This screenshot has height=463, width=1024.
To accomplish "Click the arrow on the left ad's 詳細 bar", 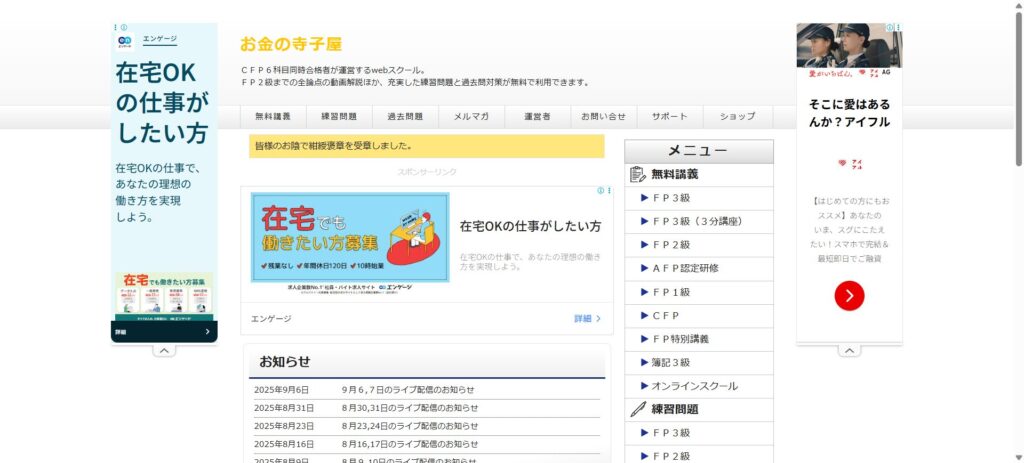I will tap(207, 332).
